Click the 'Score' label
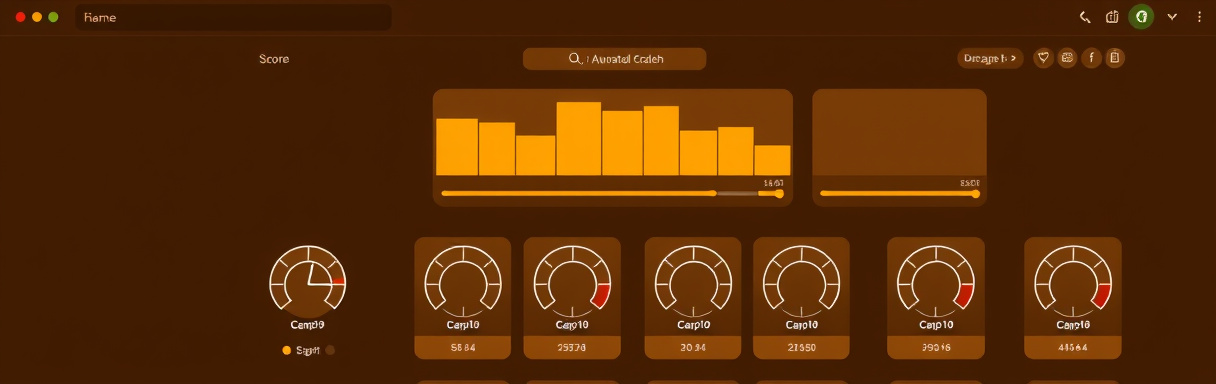 [274, 59]
